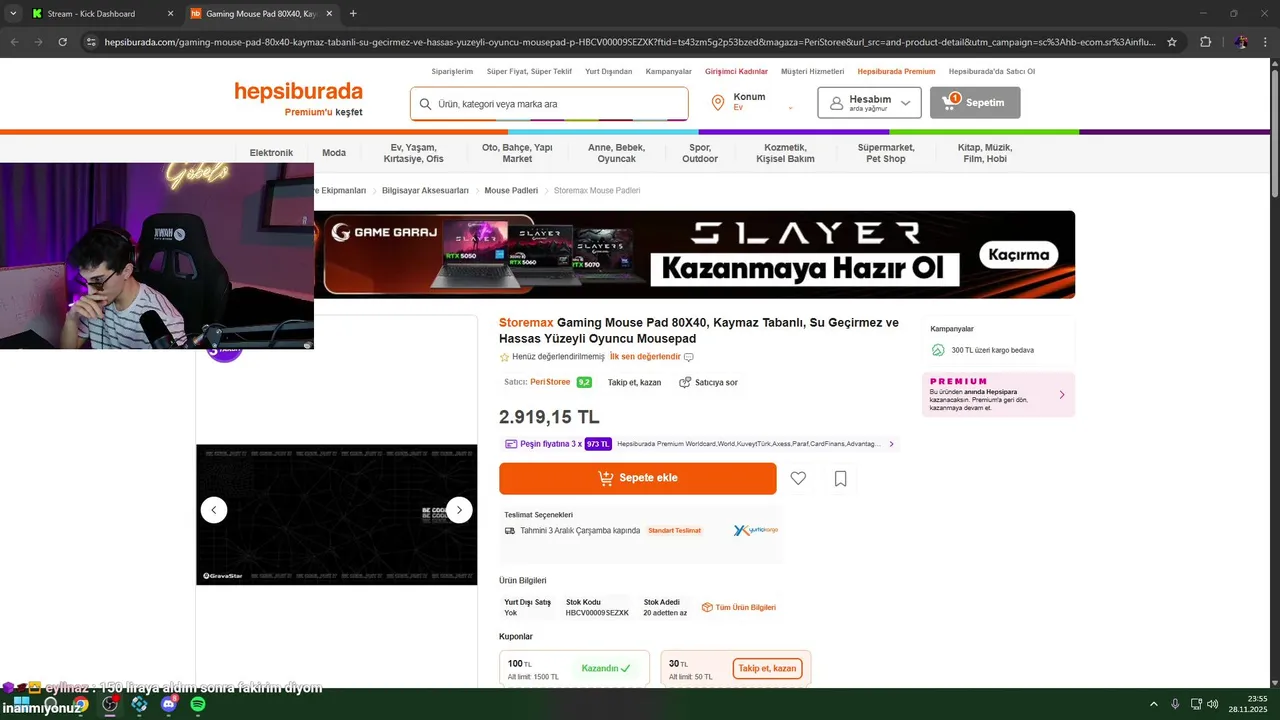1280x720 pixels.
Task: Click Süper Fiyat, Süper Teklif link
Action: (x=529, y=72)
